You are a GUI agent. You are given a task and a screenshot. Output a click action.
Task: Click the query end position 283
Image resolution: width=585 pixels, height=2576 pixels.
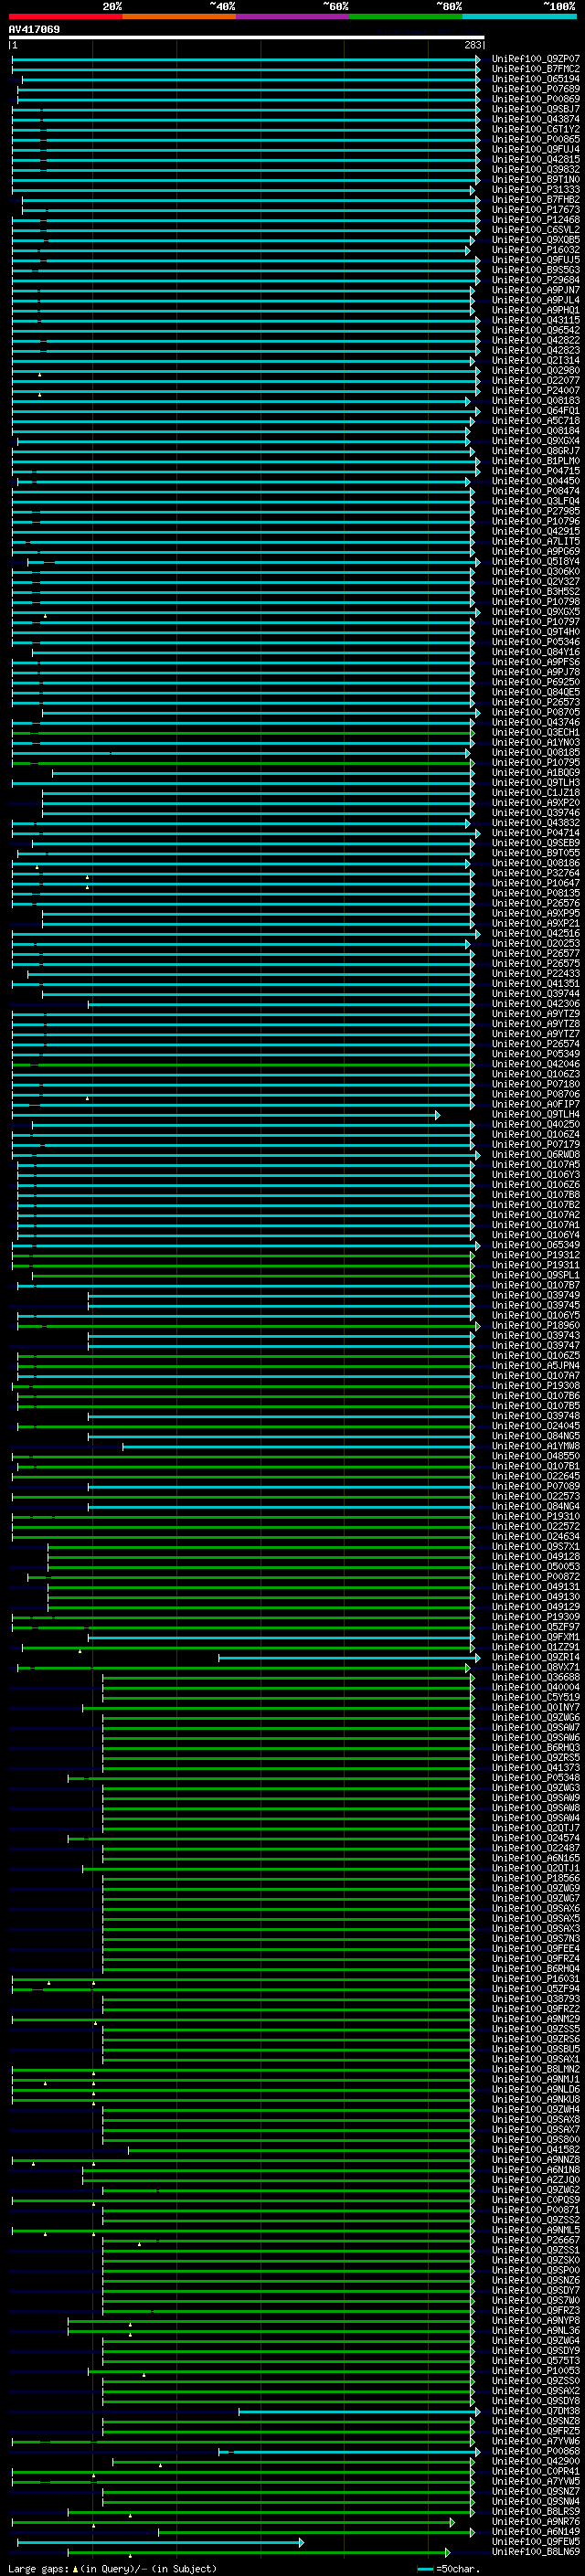tap(473, 45)
